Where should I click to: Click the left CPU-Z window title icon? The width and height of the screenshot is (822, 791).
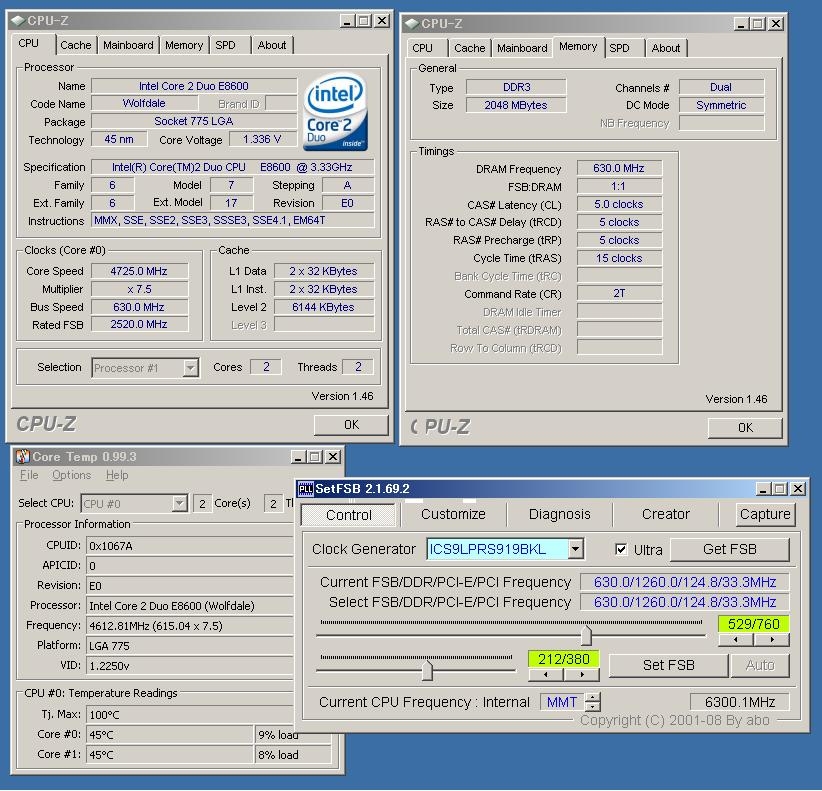[18, 20]
